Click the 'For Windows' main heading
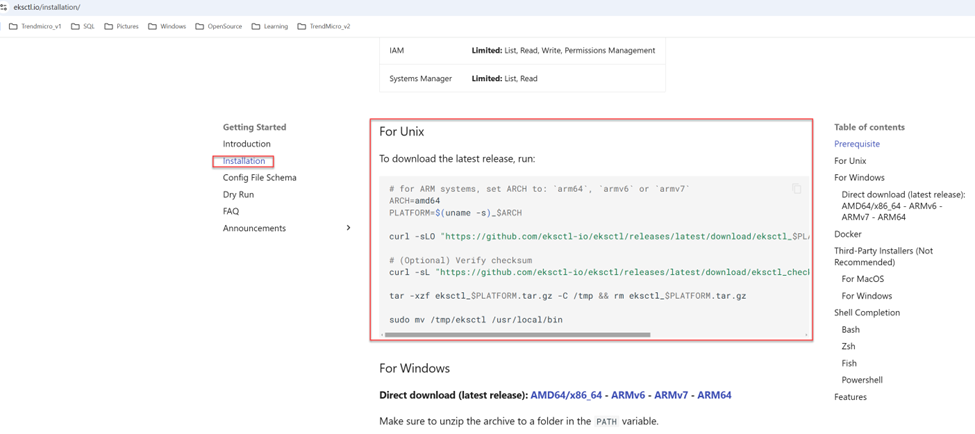Image resolution: width=975 pixels, height=434 pixels. 414,368
